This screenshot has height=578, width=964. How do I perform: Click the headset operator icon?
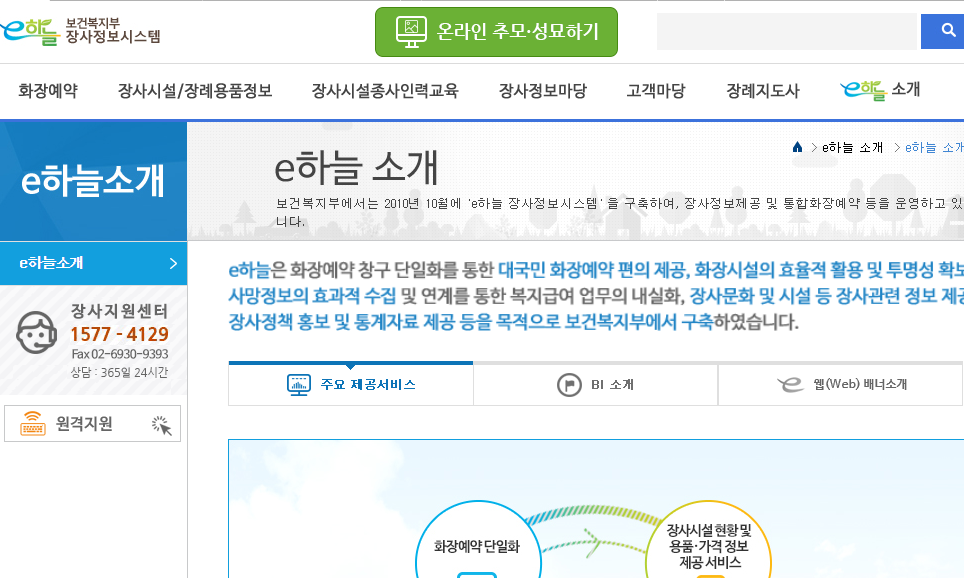coord(36,333)
